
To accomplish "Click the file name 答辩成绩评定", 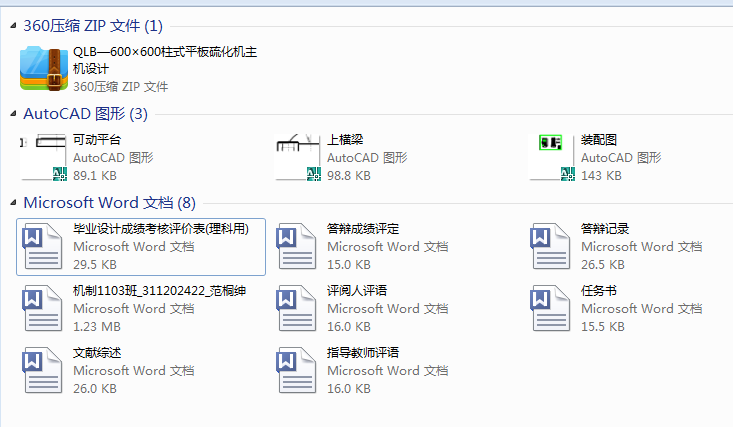I will pos(363,229).
